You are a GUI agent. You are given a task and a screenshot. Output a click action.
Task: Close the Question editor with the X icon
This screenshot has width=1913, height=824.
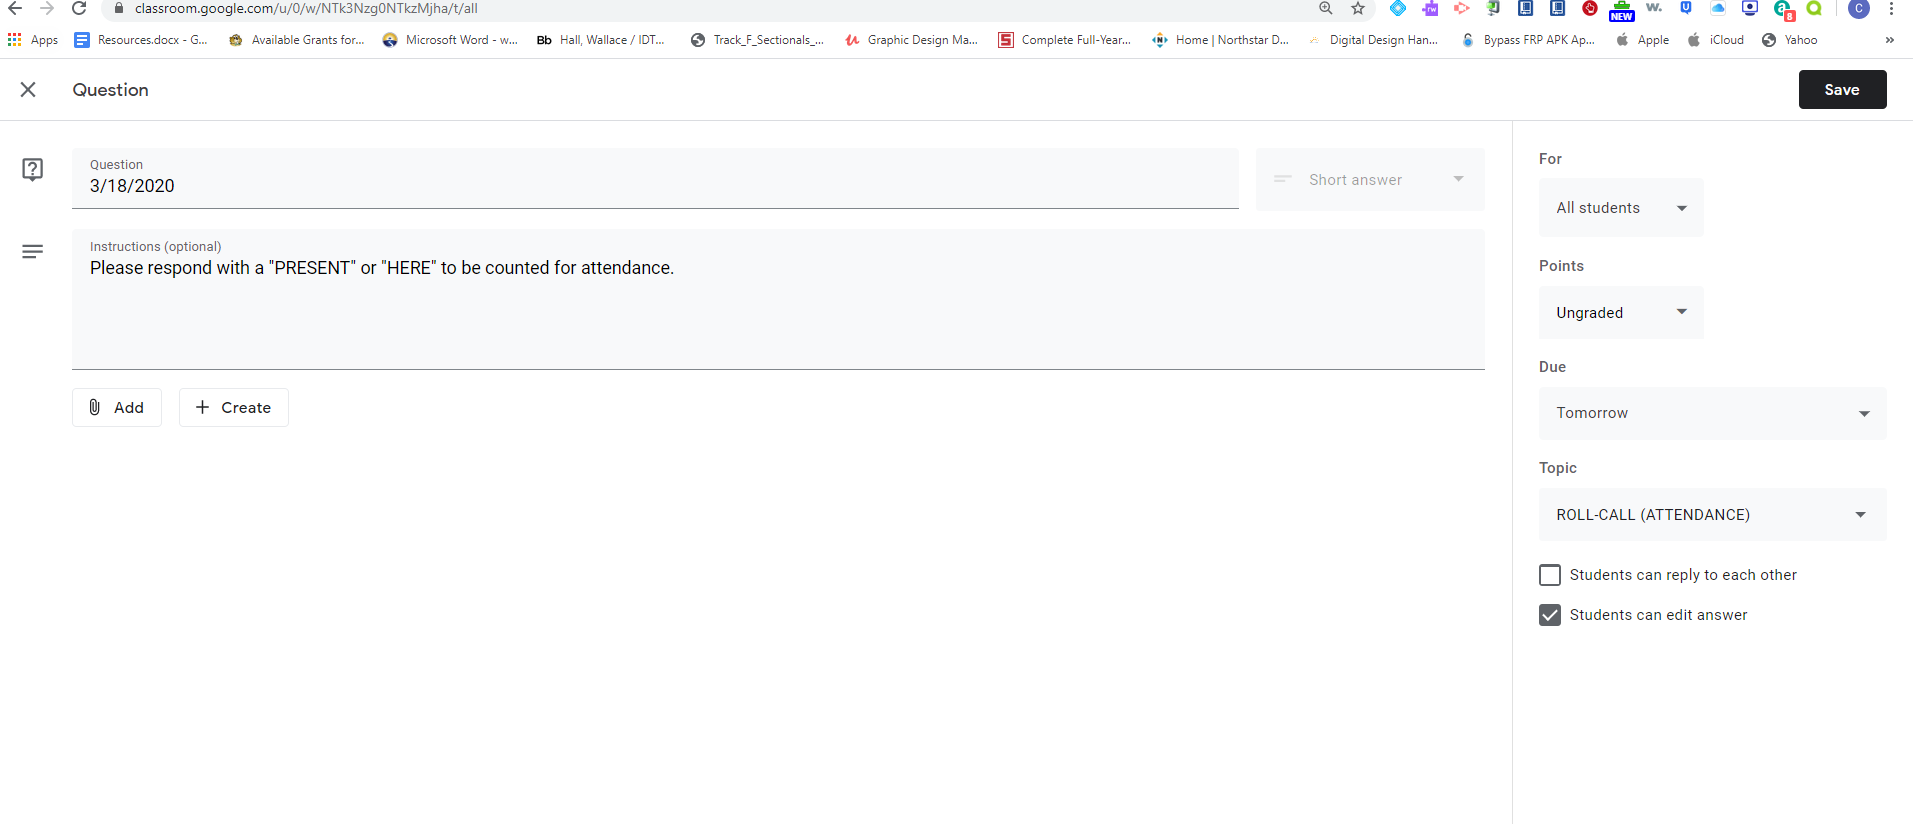coord(28,90)
